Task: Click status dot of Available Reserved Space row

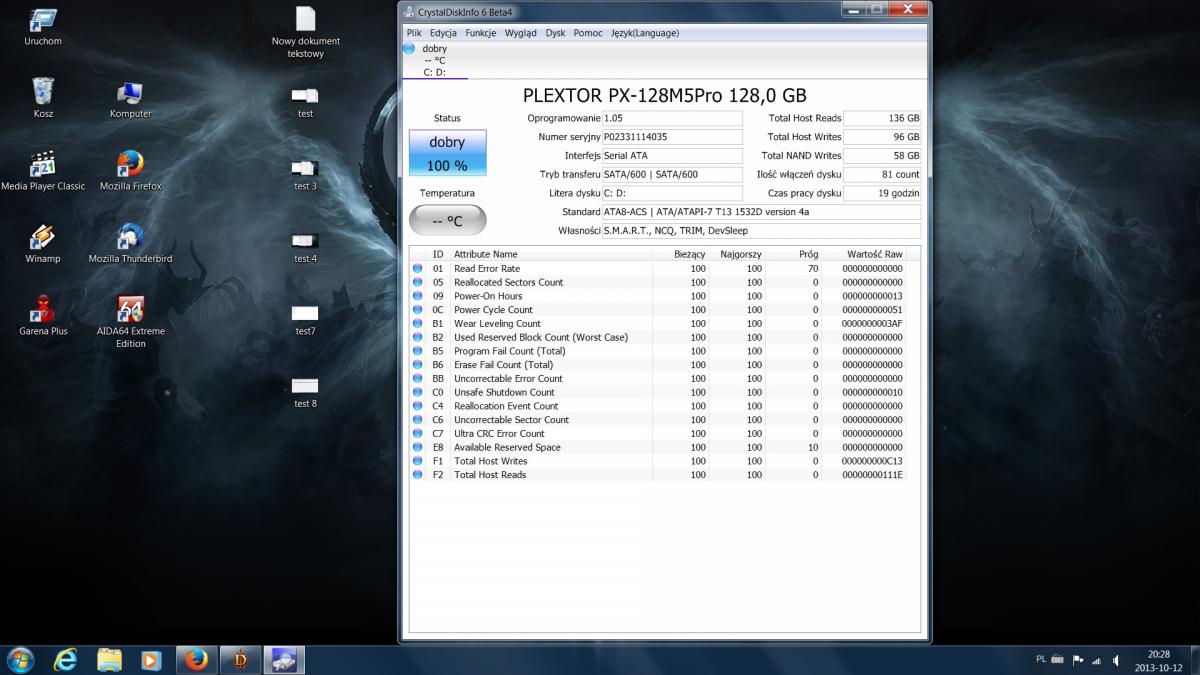Action: [x=418, y=447]
